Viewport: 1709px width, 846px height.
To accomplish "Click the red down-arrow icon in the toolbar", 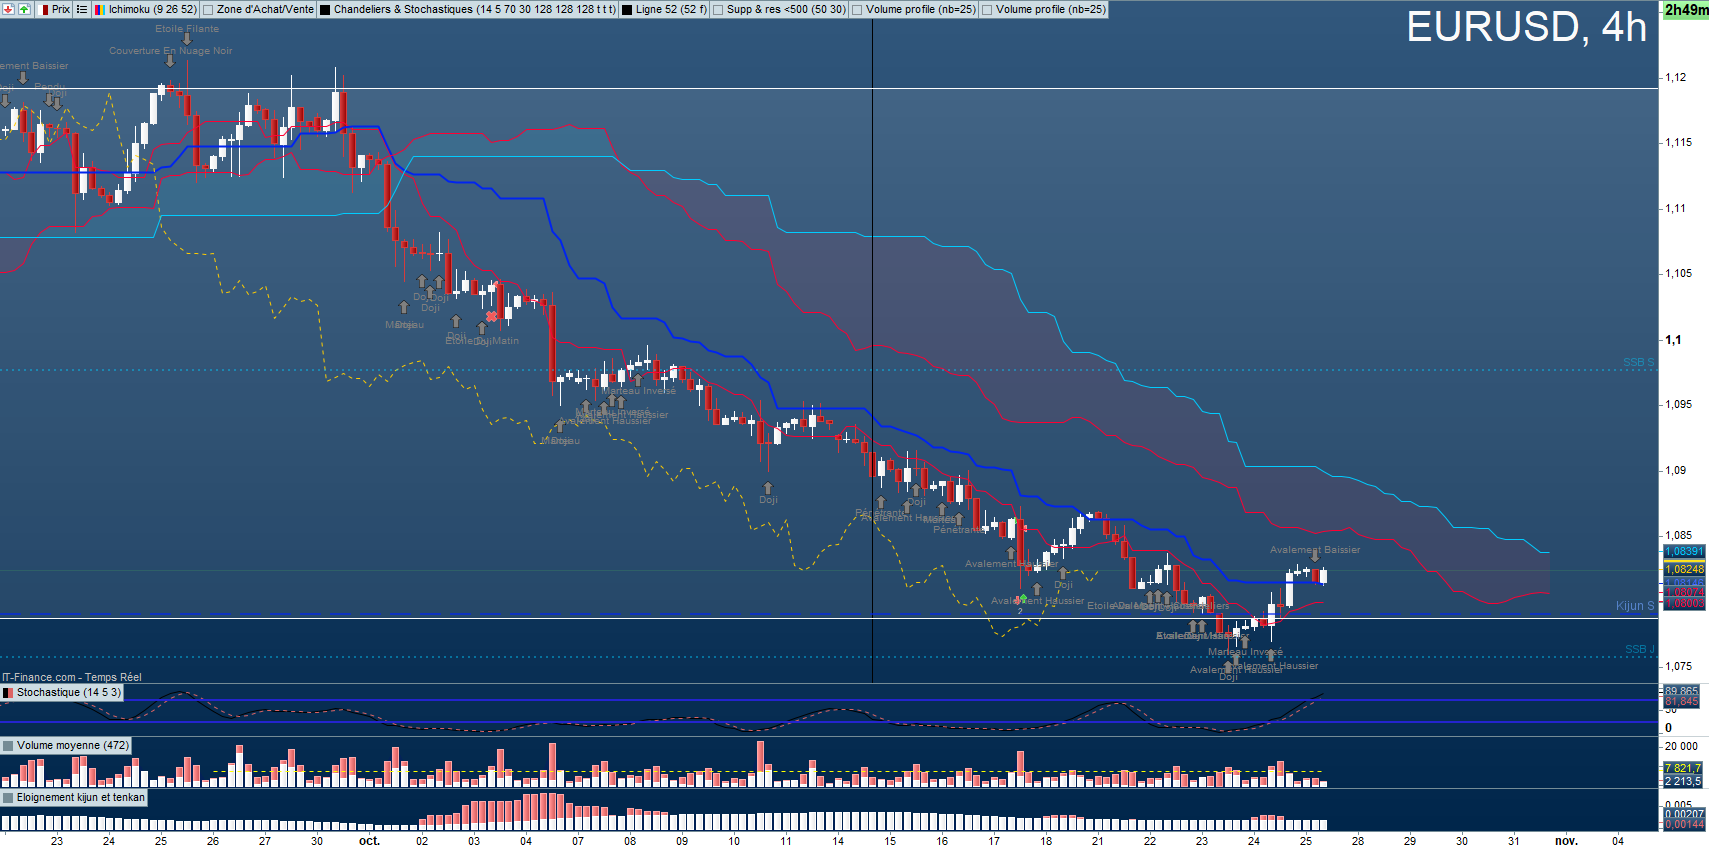I will 8,9.
